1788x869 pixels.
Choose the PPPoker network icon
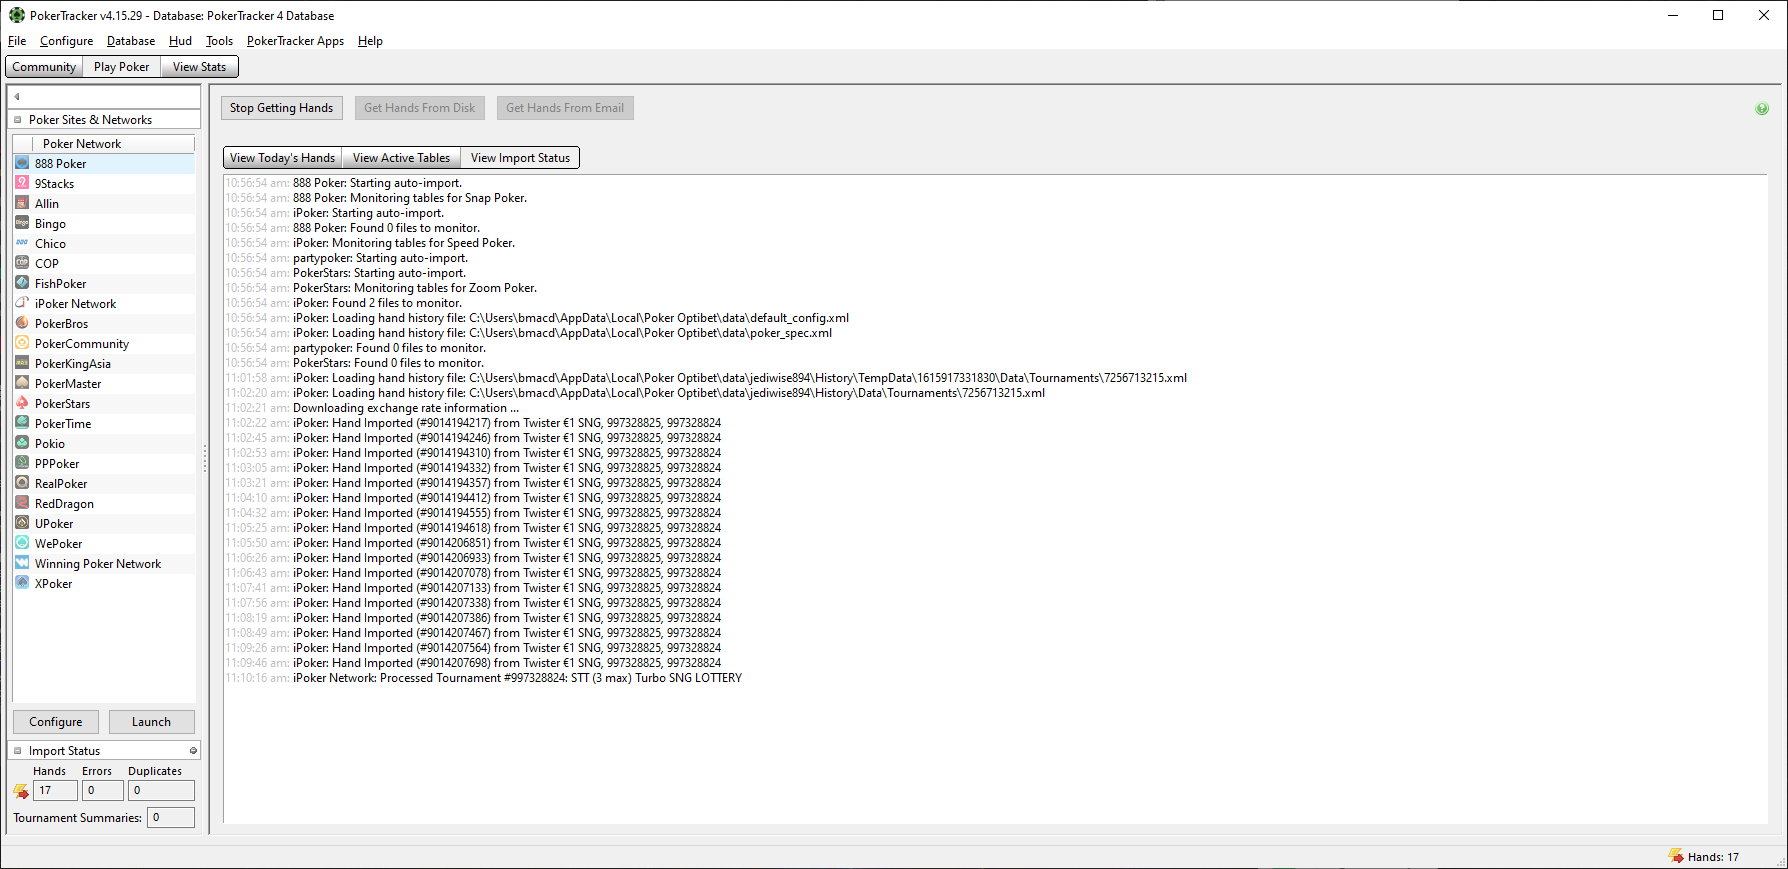tap(22, 463)
